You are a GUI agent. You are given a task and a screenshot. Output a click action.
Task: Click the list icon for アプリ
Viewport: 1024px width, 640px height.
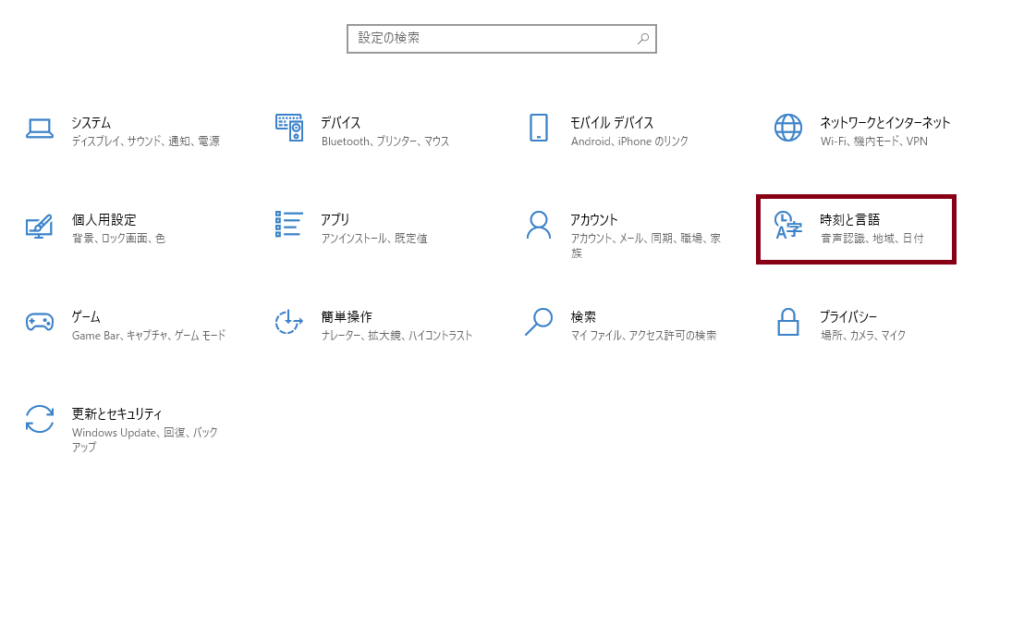coord(289,224)
